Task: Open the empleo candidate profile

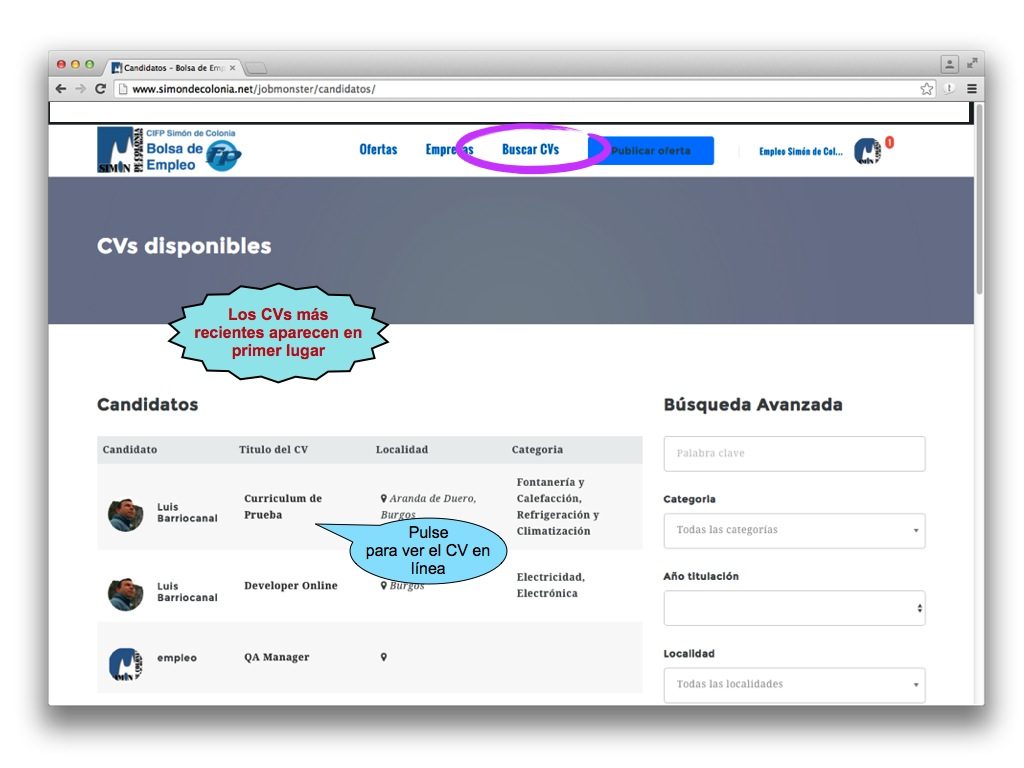Action: (176, 658)
